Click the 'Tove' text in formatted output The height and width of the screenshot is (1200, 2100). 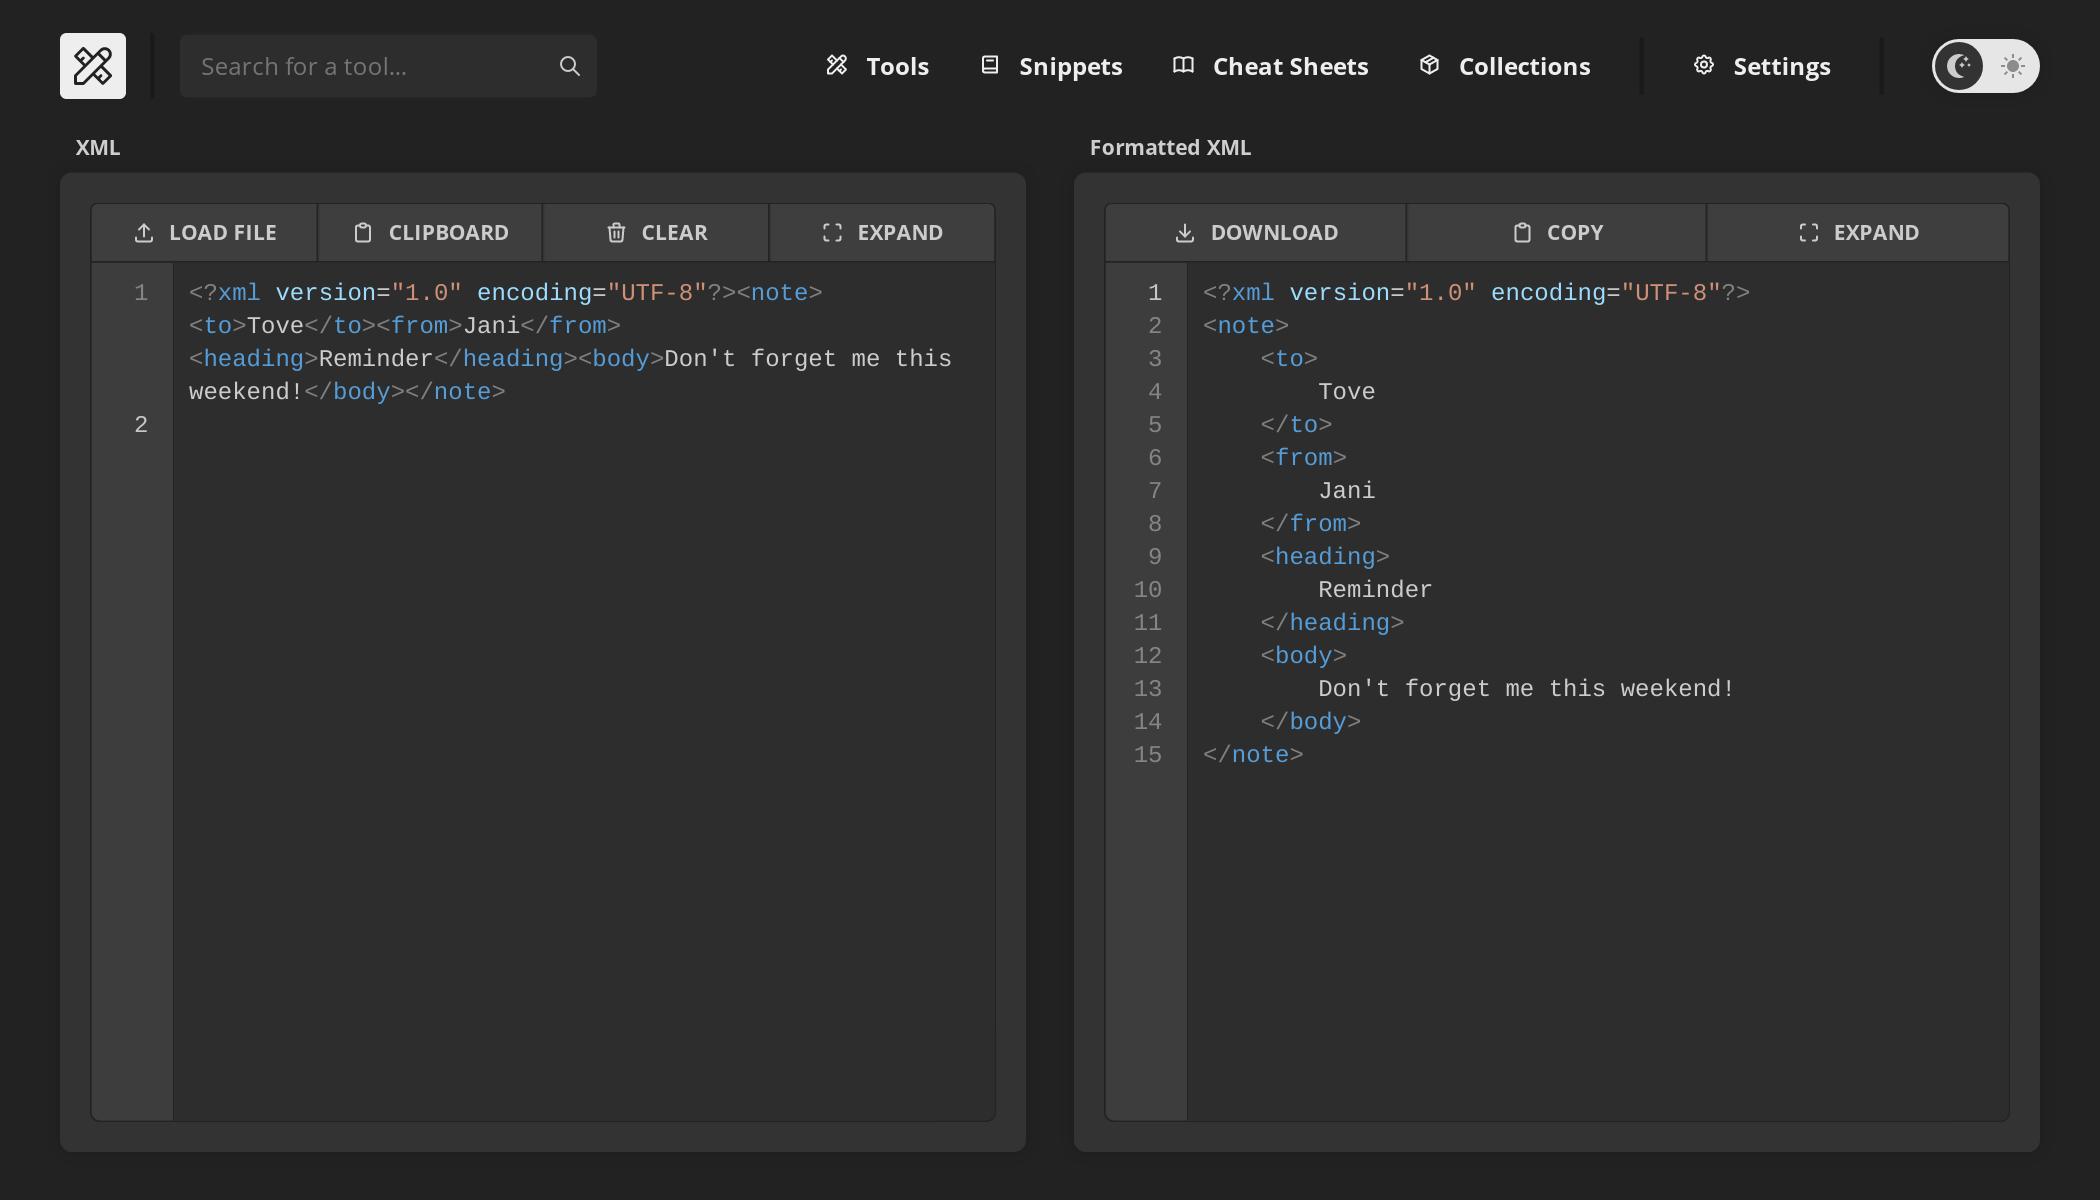[x=1346, y=392]
